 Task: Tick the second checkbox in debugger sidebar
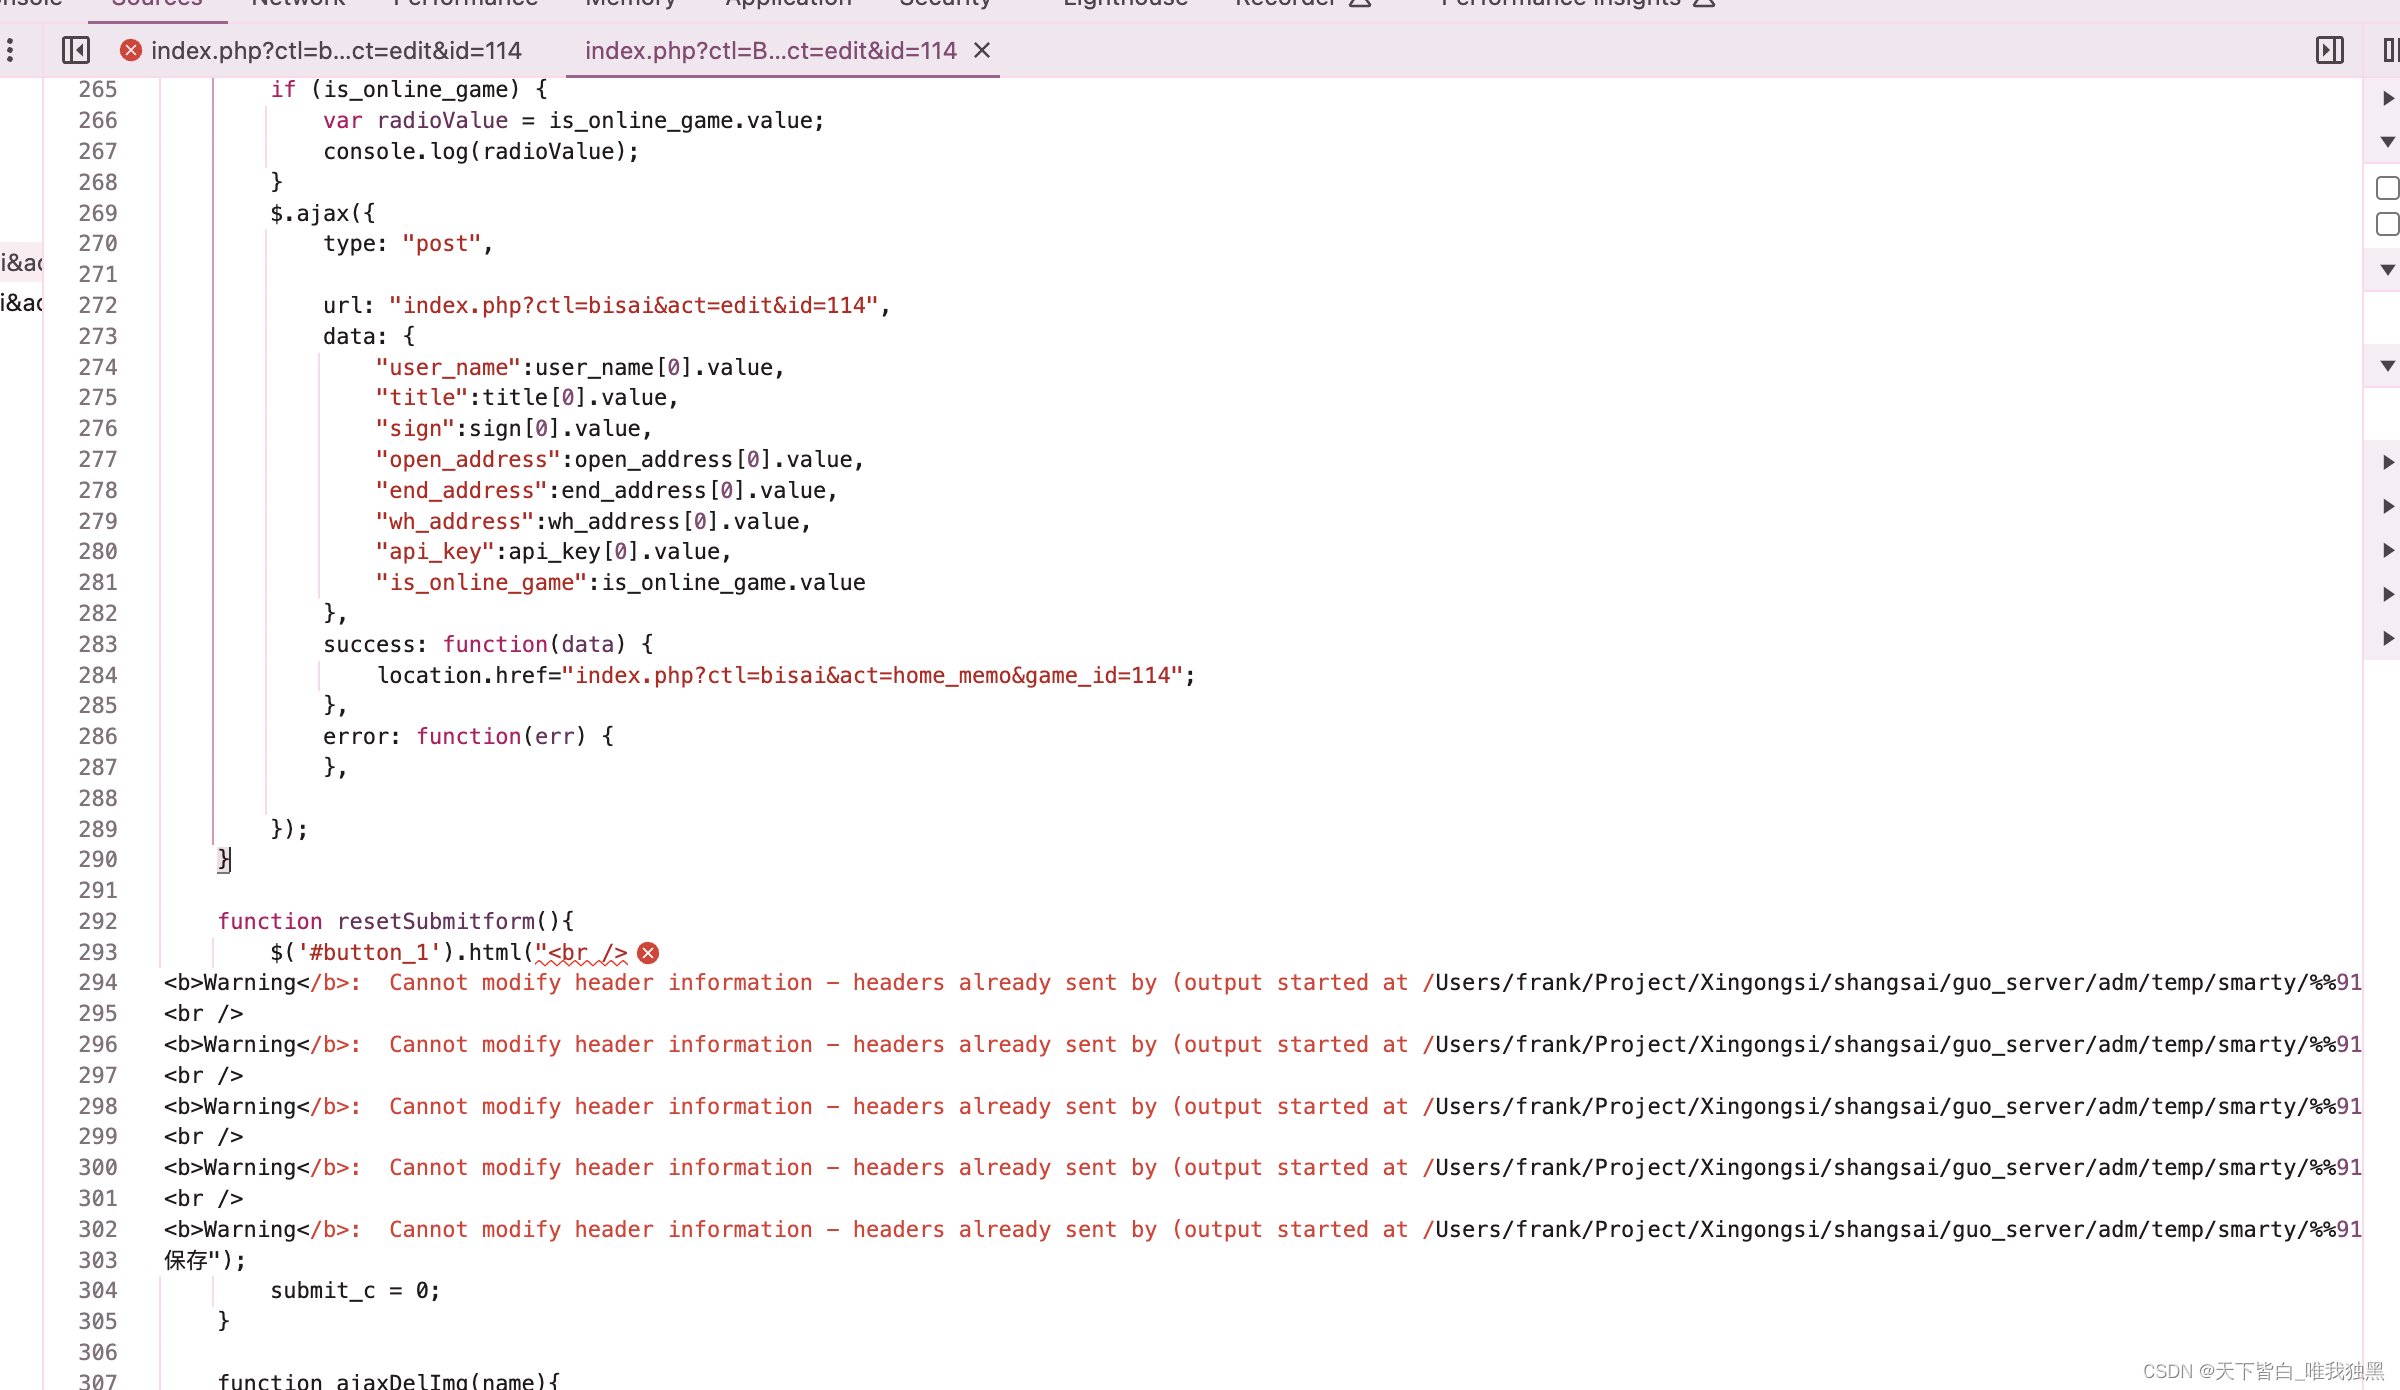click(x=2387, y=224)
